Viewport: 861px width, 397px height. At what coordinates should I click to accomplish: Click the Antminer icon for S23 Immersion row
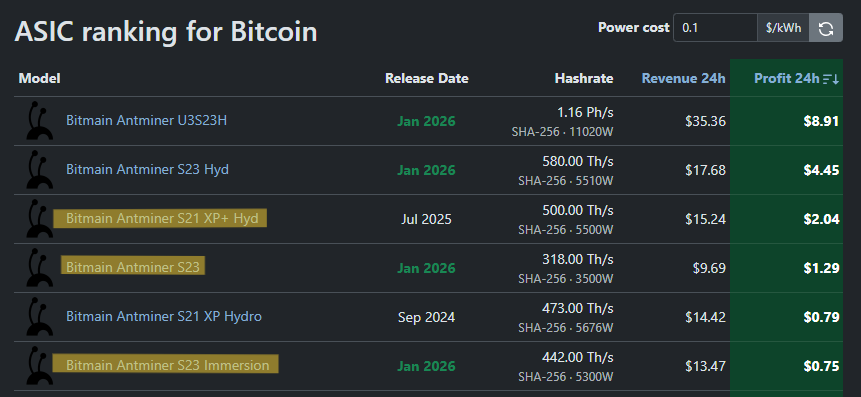(40, 365)
